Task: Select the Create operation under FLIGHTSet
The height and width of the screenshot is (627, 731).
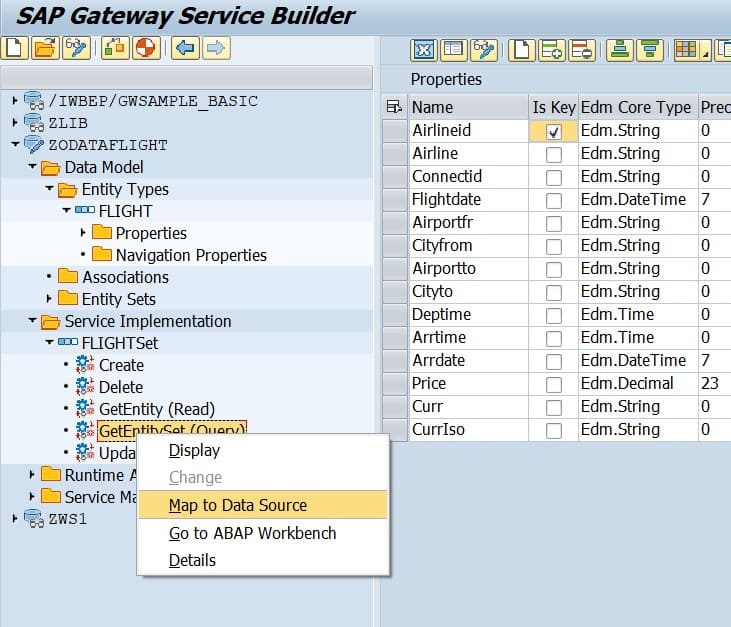Action: pyautogui.click(x=121, y=365)
